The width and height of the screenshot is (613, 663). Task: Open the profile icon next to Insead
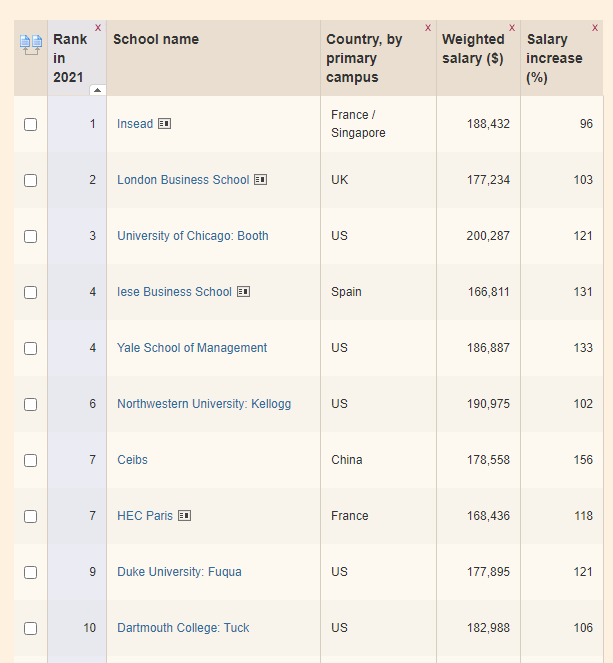coord(164,124)
